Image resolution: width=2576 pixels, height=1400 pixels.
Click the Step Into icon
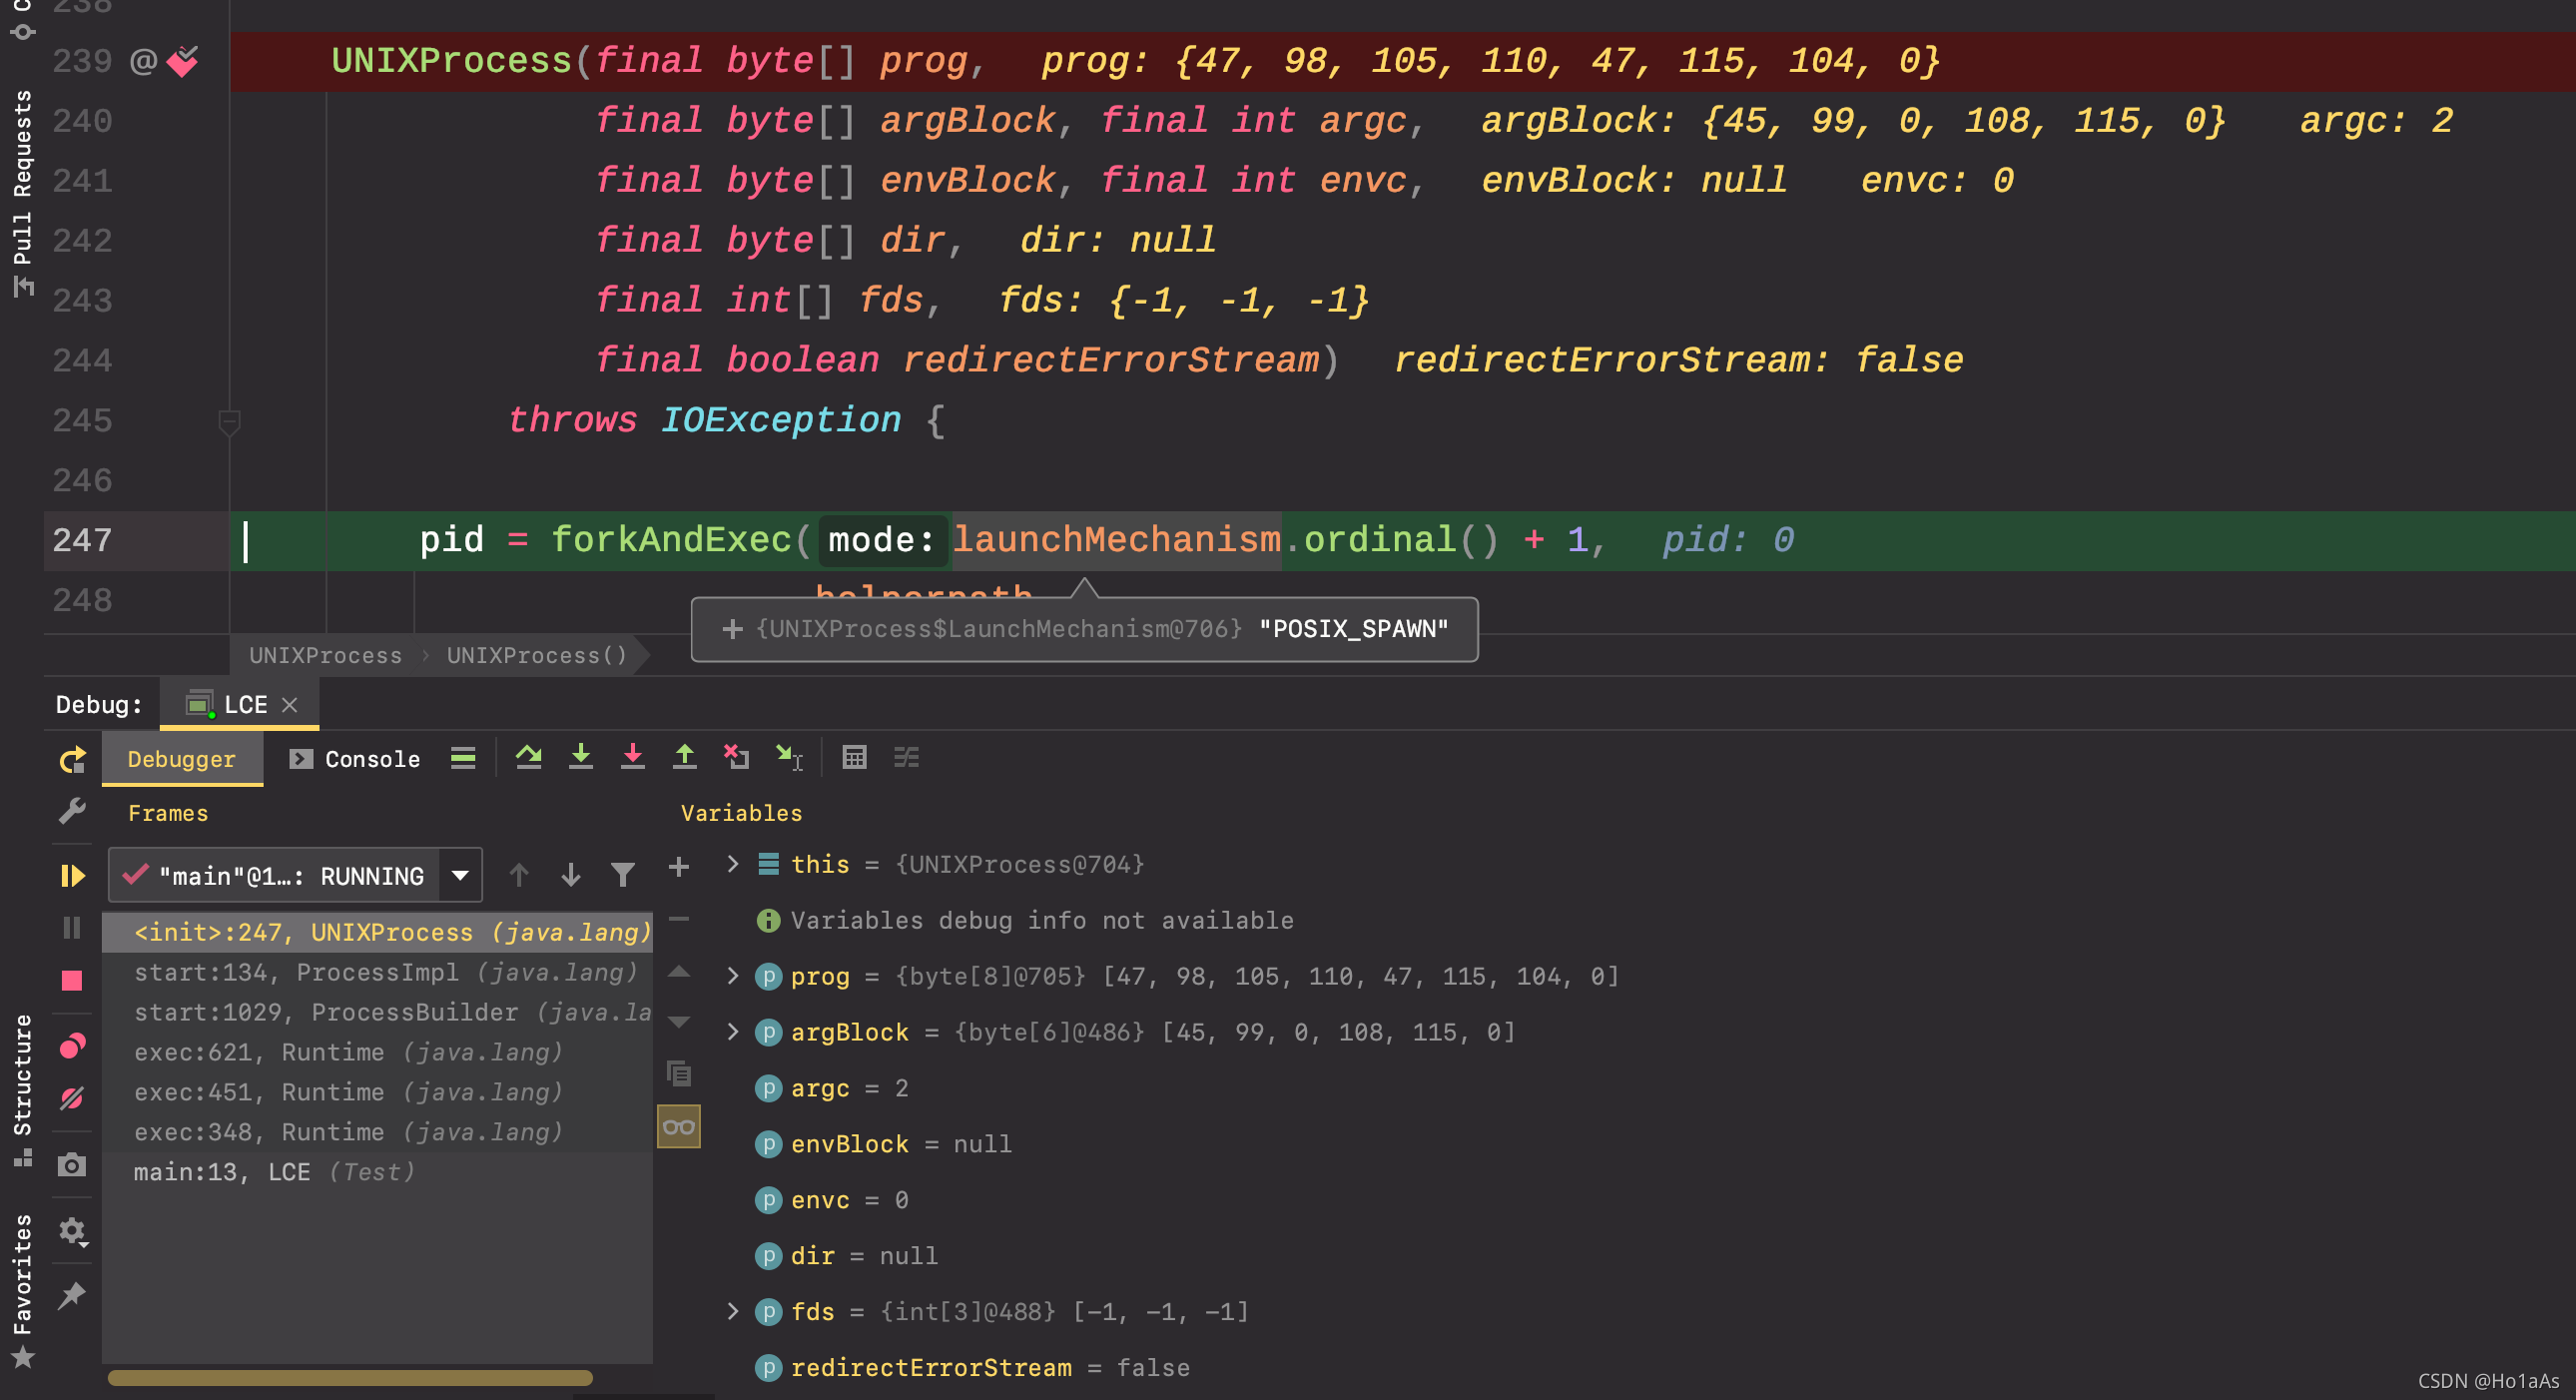581,757
